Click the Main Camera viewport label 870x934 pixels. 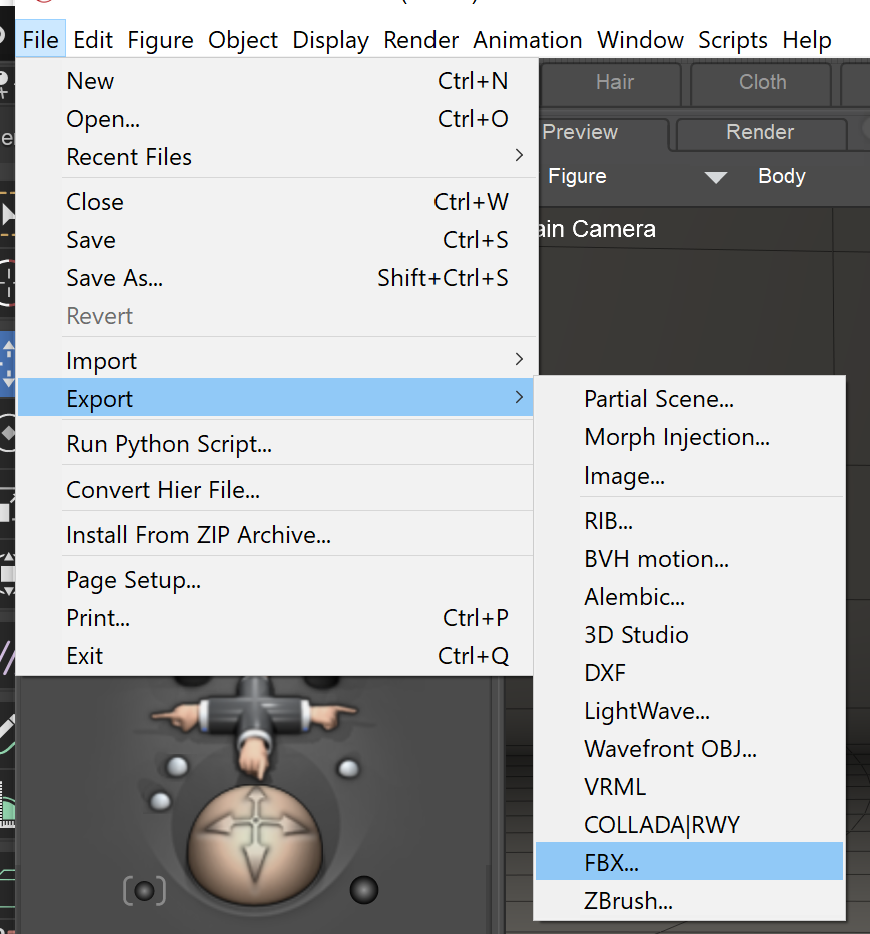click(x=597, y=229)
